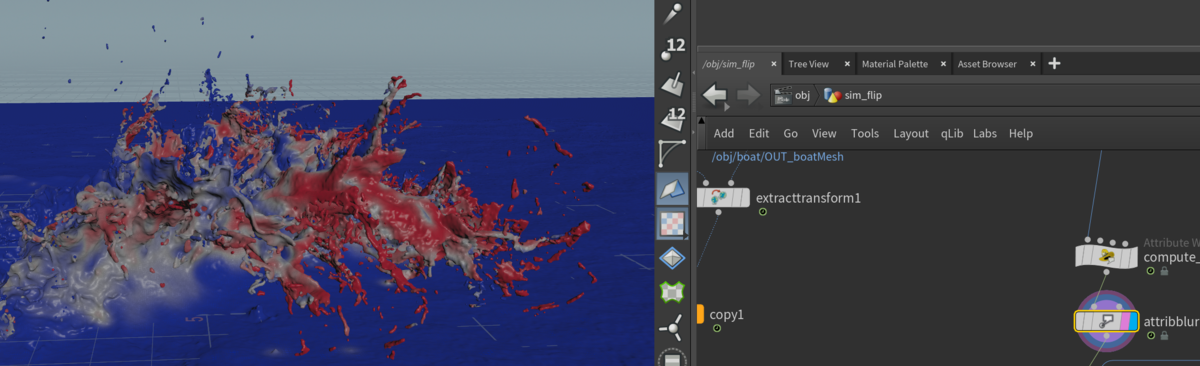Image resolution: width=1200 pixels, height=366 pixels.
Task: Click 'sim_flip' path segment text
Action: 863,96
